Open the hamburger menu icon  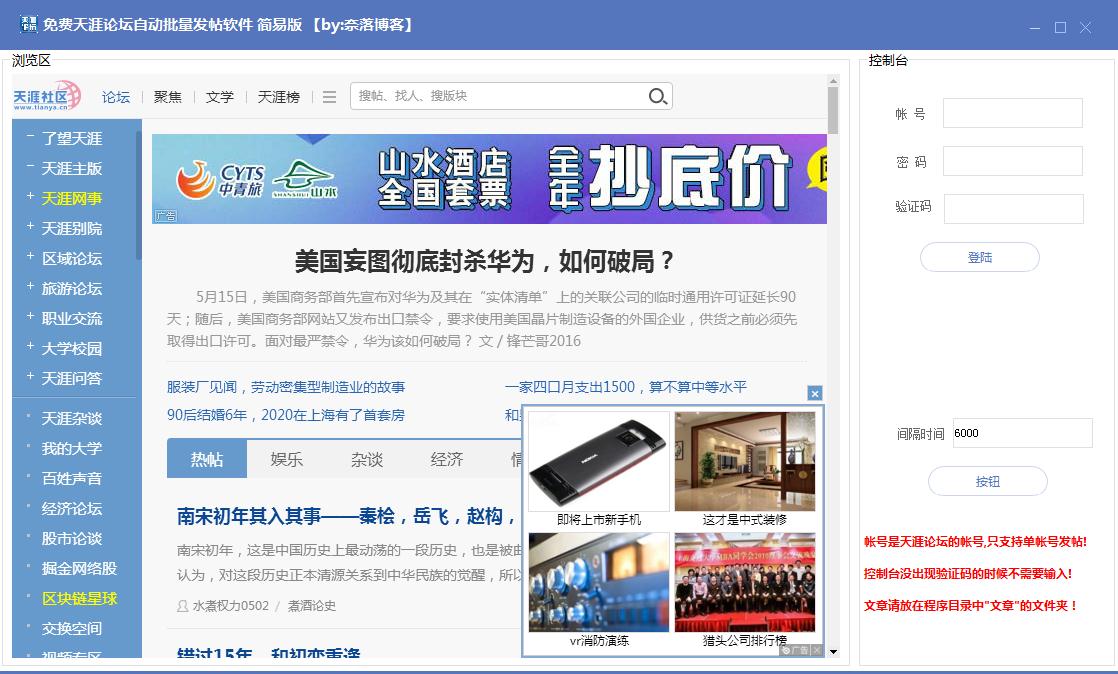329,97
